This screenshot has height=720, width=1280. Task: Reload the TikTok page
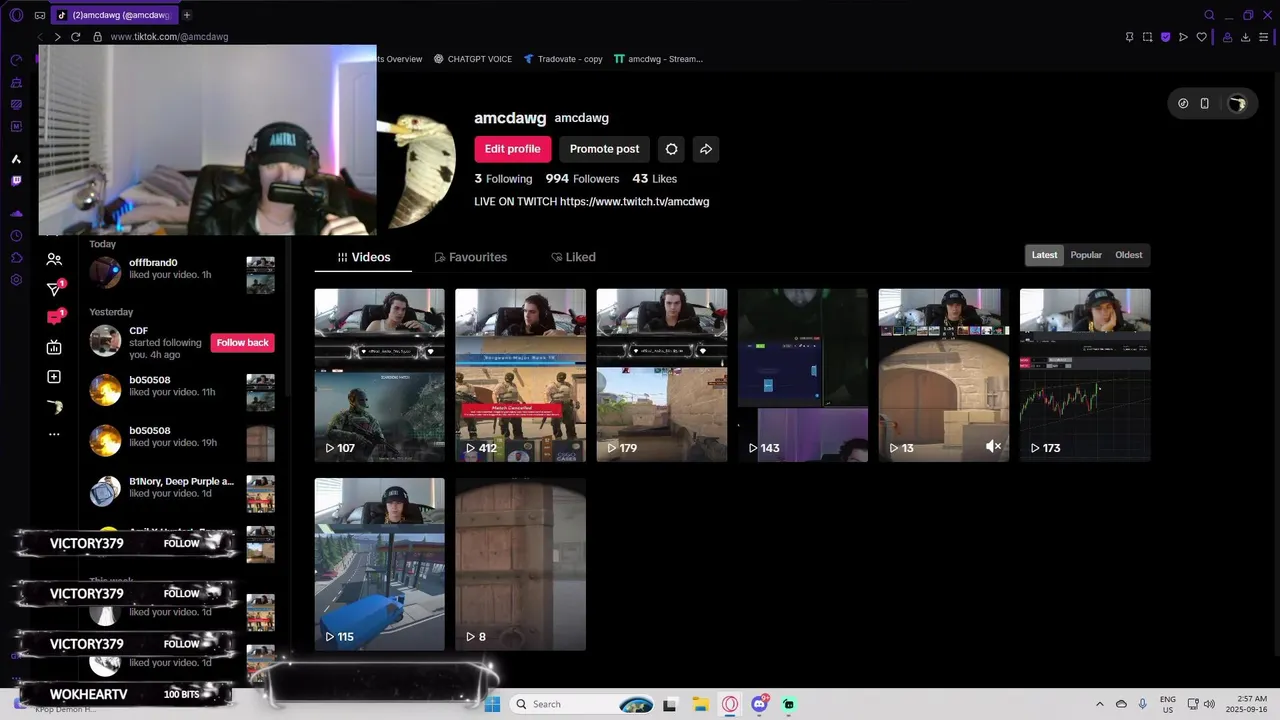click(x=75, y=37)
